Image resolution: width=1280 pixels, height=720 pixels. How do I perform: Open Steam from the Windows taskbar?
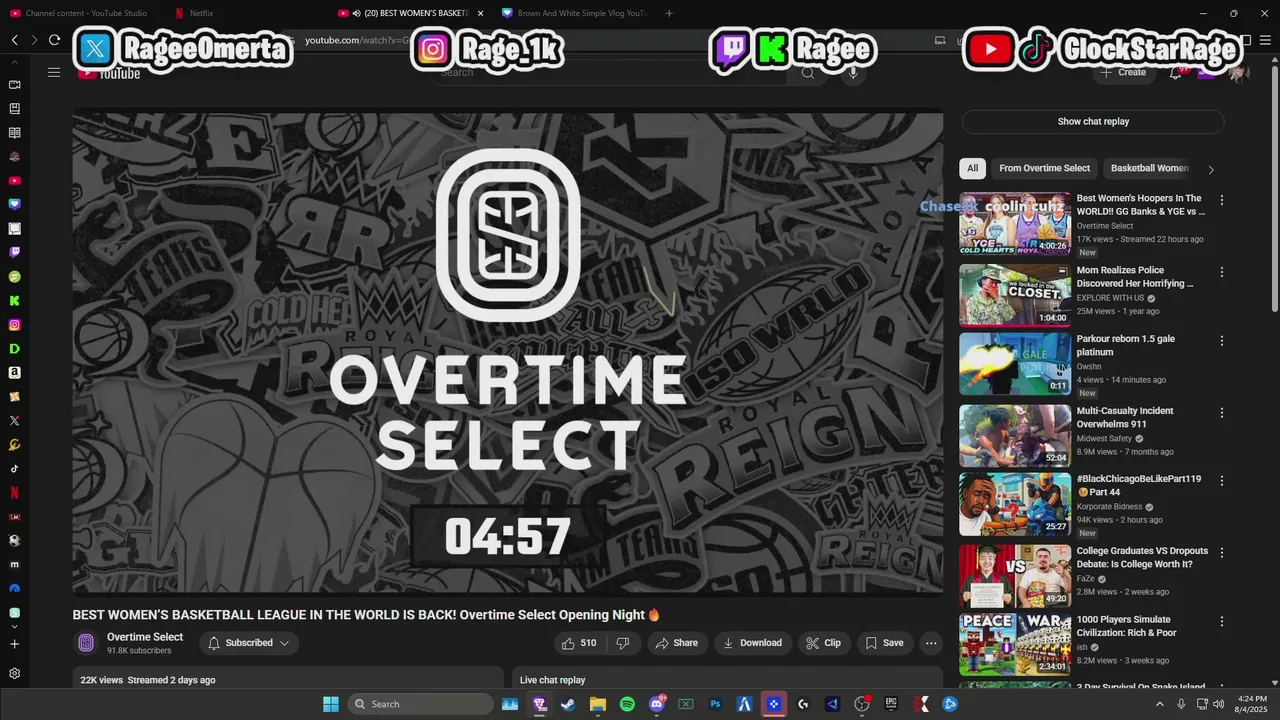click(568, 704)
